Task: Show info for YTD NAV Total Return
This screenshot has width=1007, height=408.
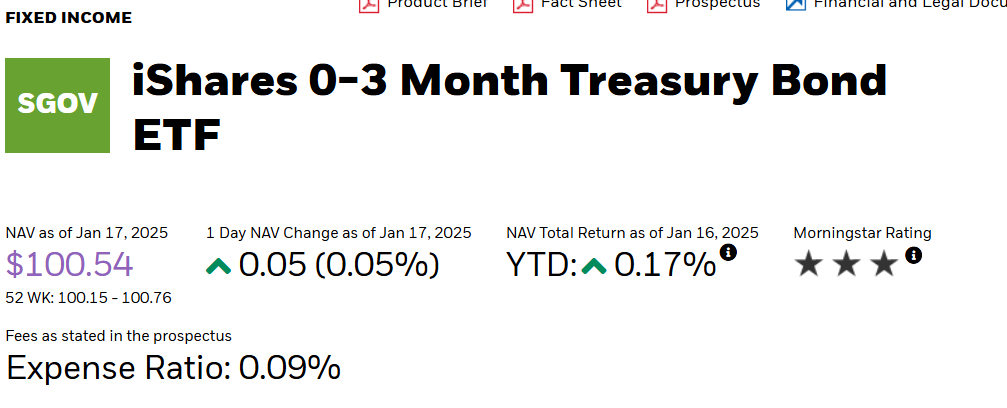Action: coord(728,253)
